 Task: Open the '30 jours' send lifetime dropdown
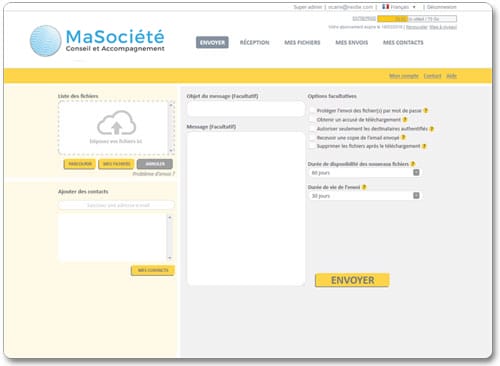click(365, 196)
